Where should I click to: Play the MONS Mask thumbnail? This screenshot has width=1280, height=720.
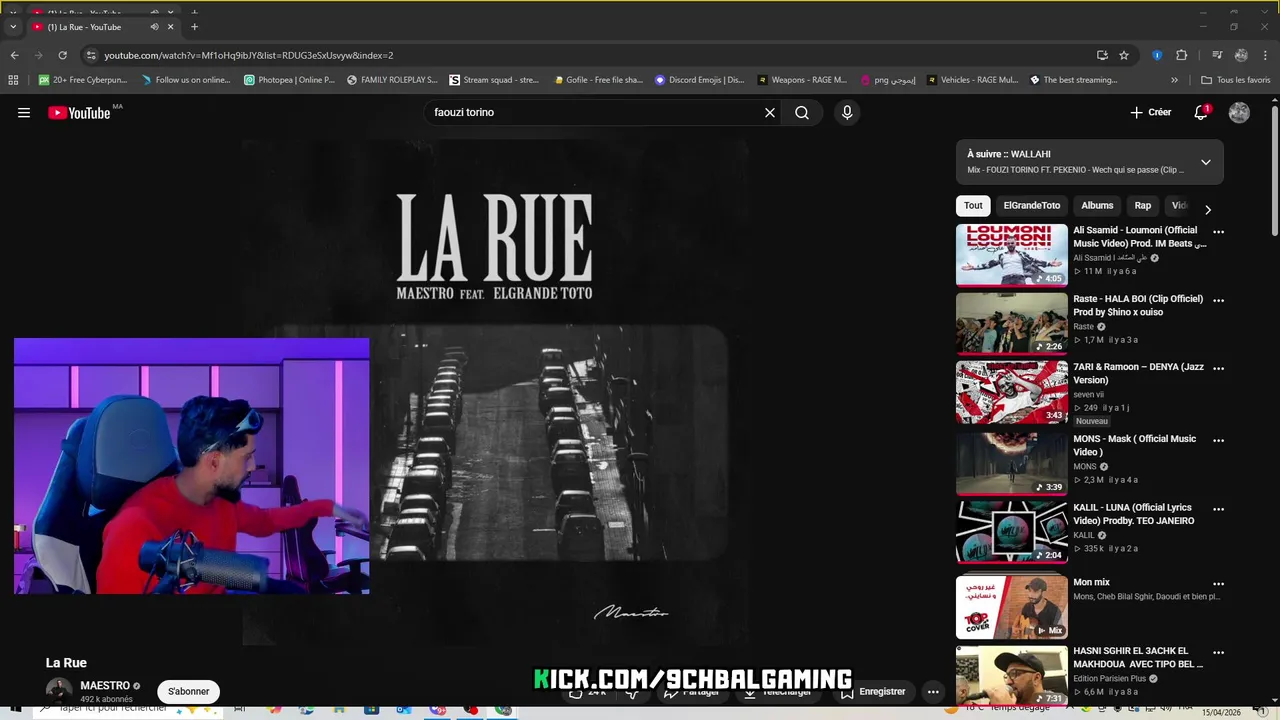point(1011,463)
